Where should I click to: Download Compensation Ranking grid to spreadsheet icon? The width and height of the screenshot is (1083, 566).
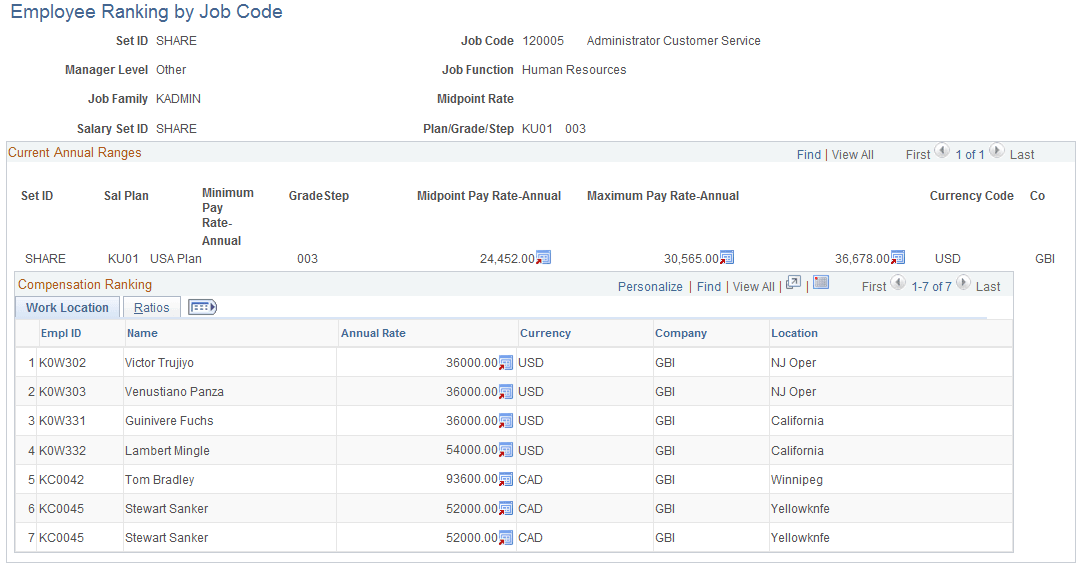coord(821,282)
